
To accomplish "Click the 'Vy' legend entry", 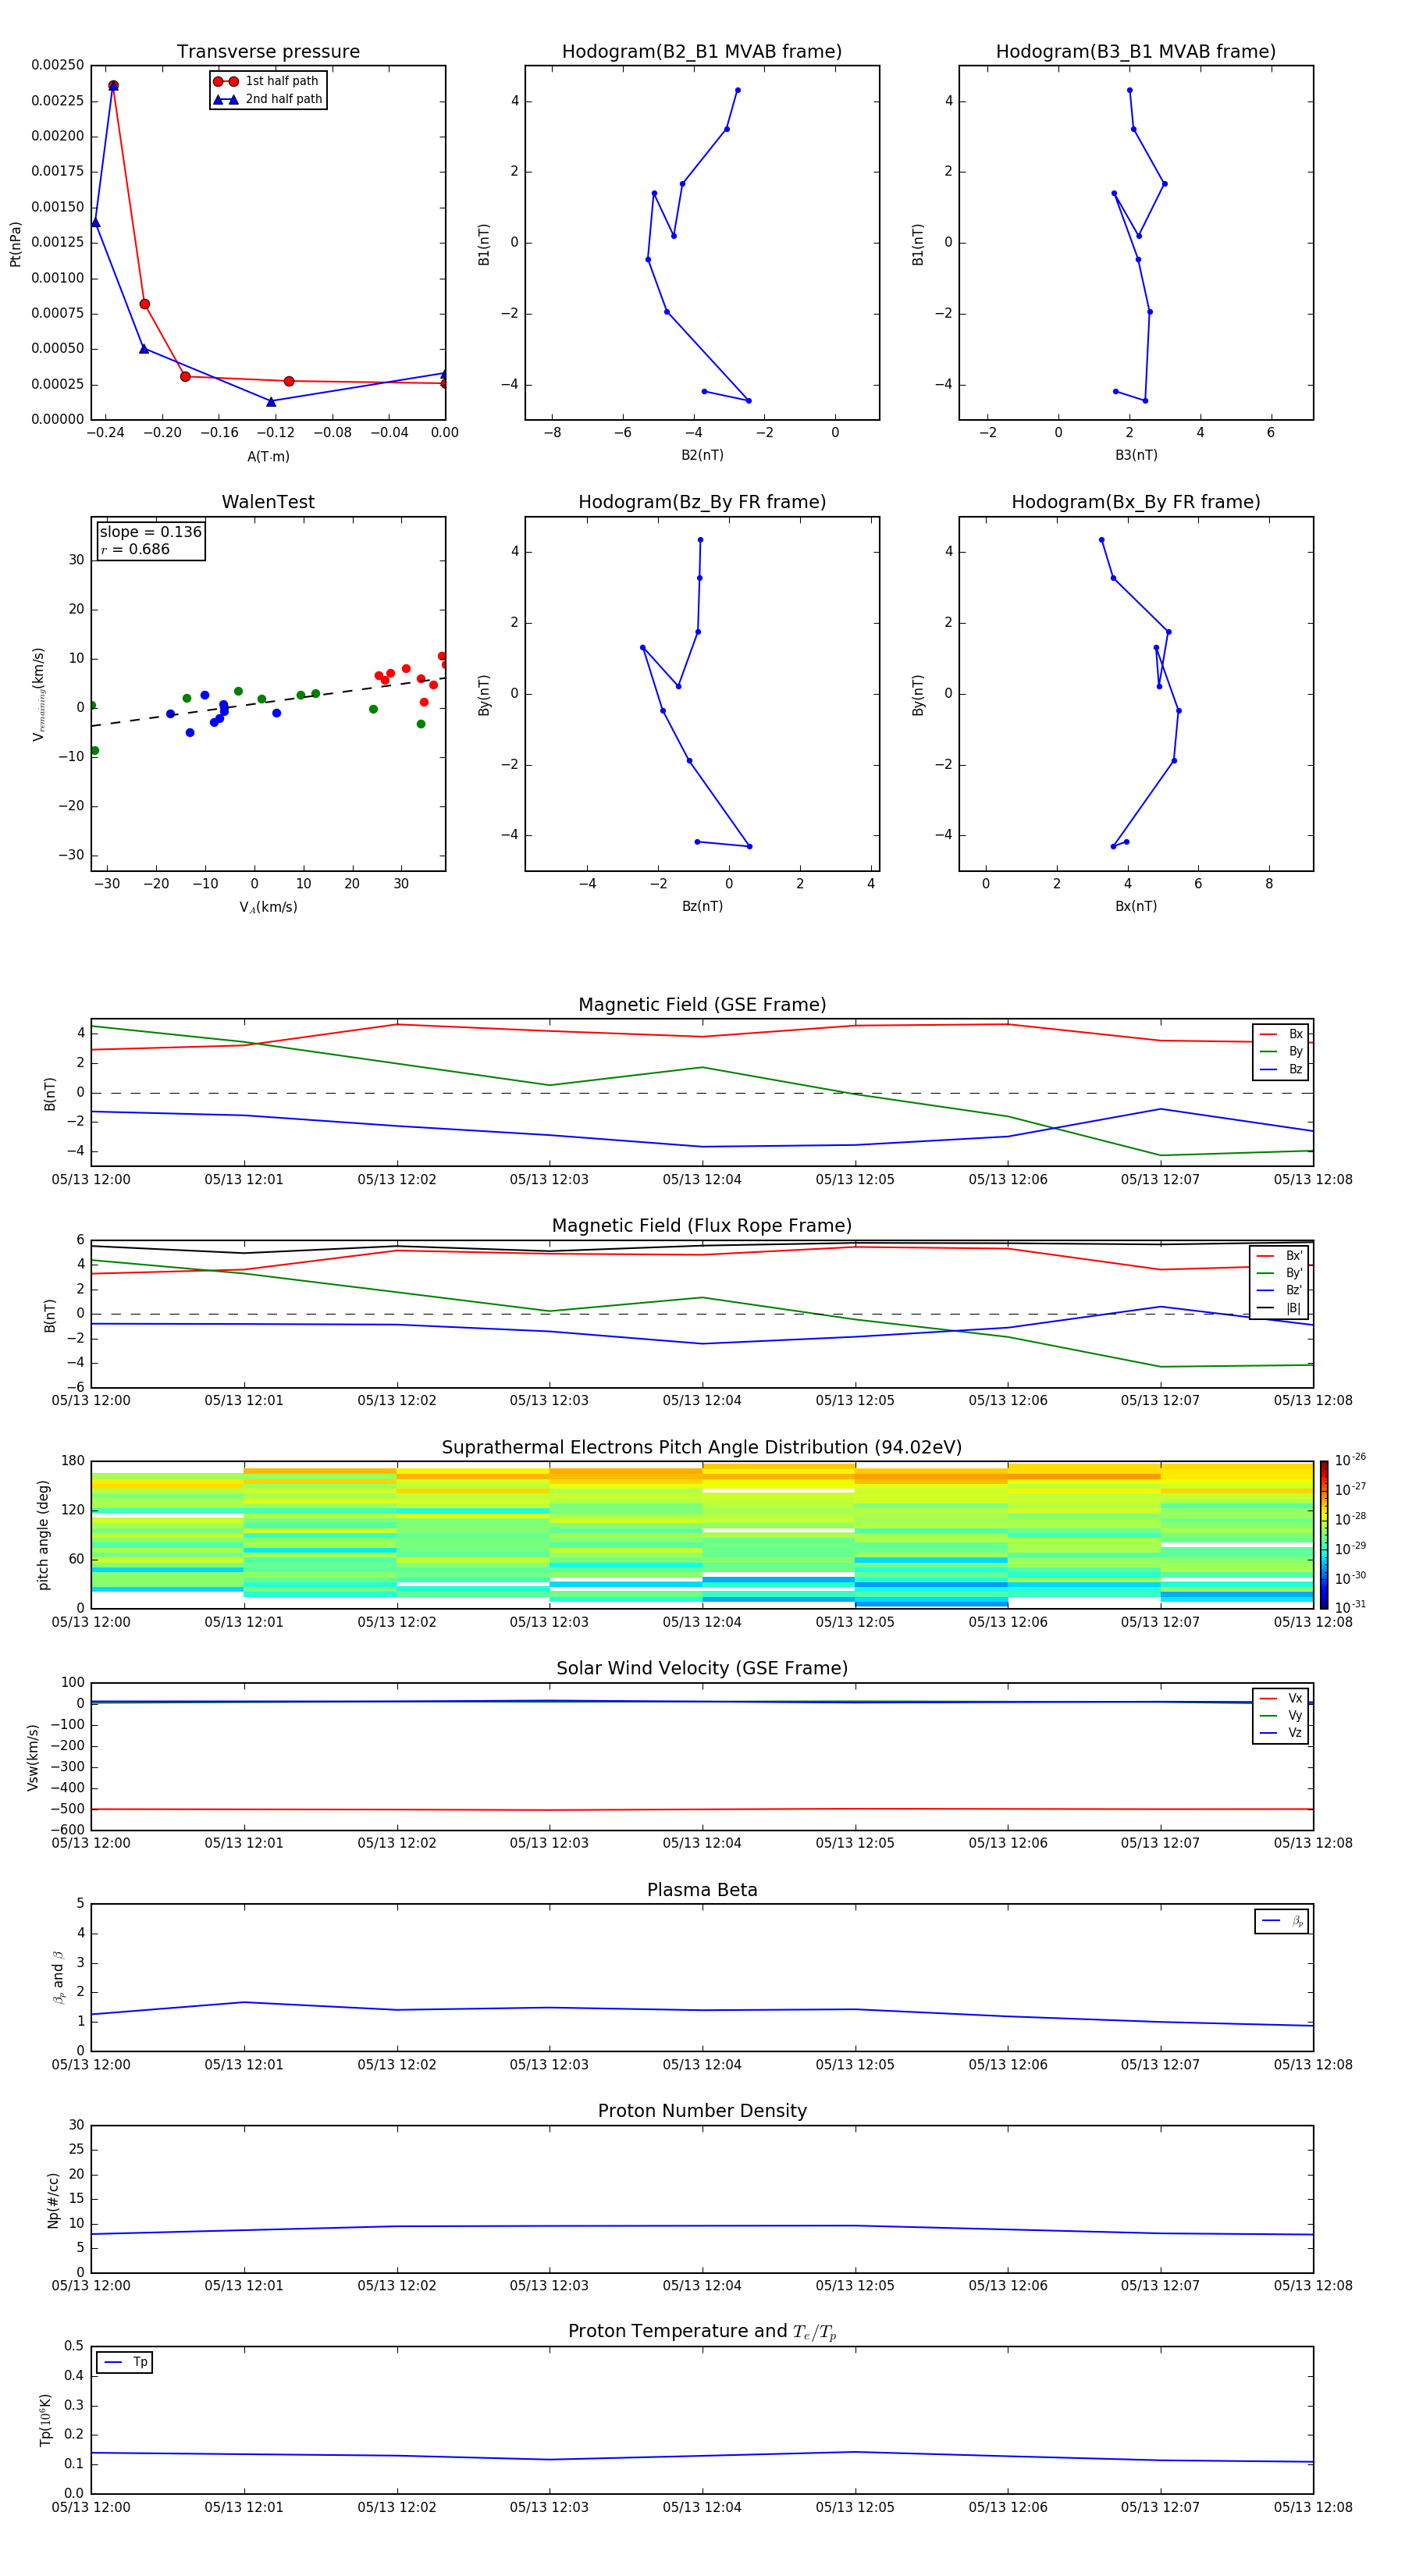I will [1281, 1715].
